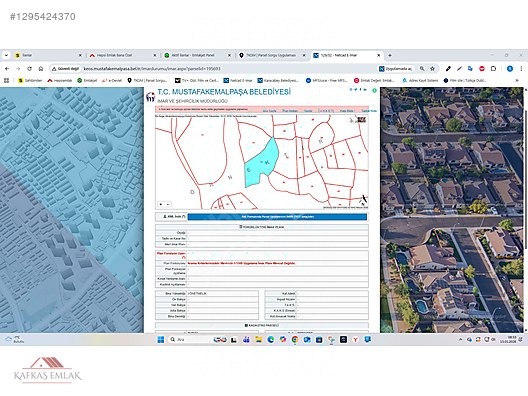Open the Emlakjet bookmark
Image resolution: width=528 pixels, height=396 pixels.
coord(87,80)
